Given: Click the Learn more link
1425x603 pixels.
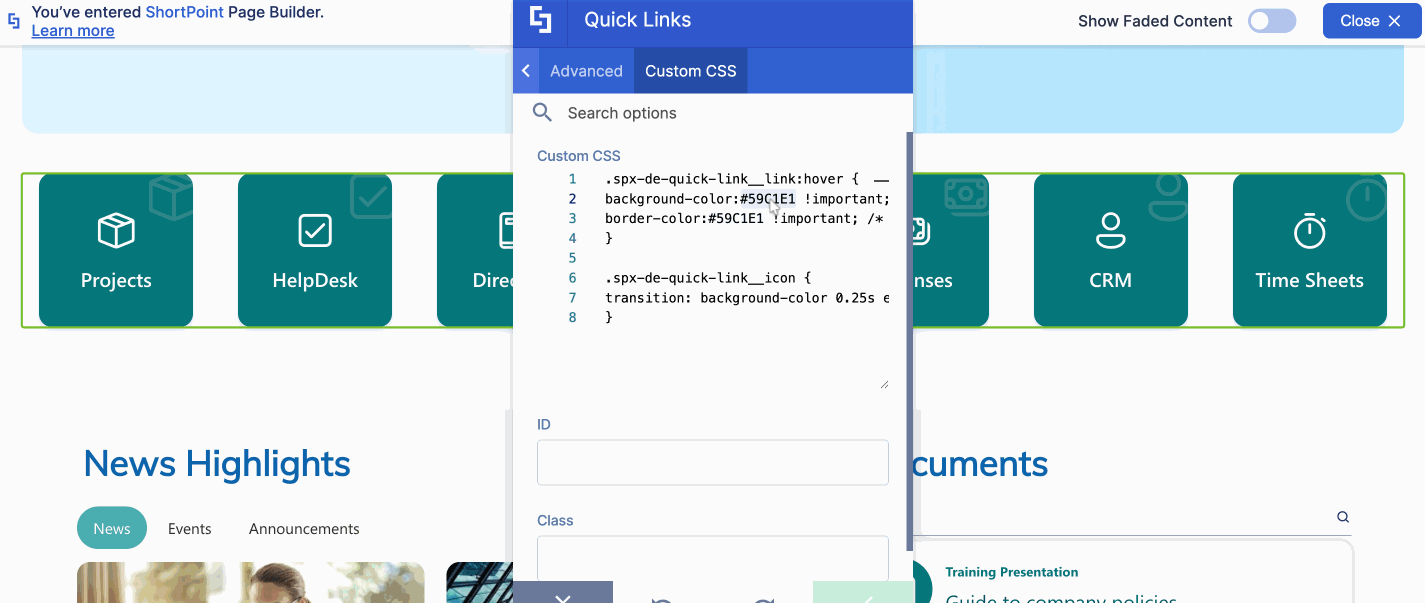Looking at the screenshot, I should coord(72,30).
